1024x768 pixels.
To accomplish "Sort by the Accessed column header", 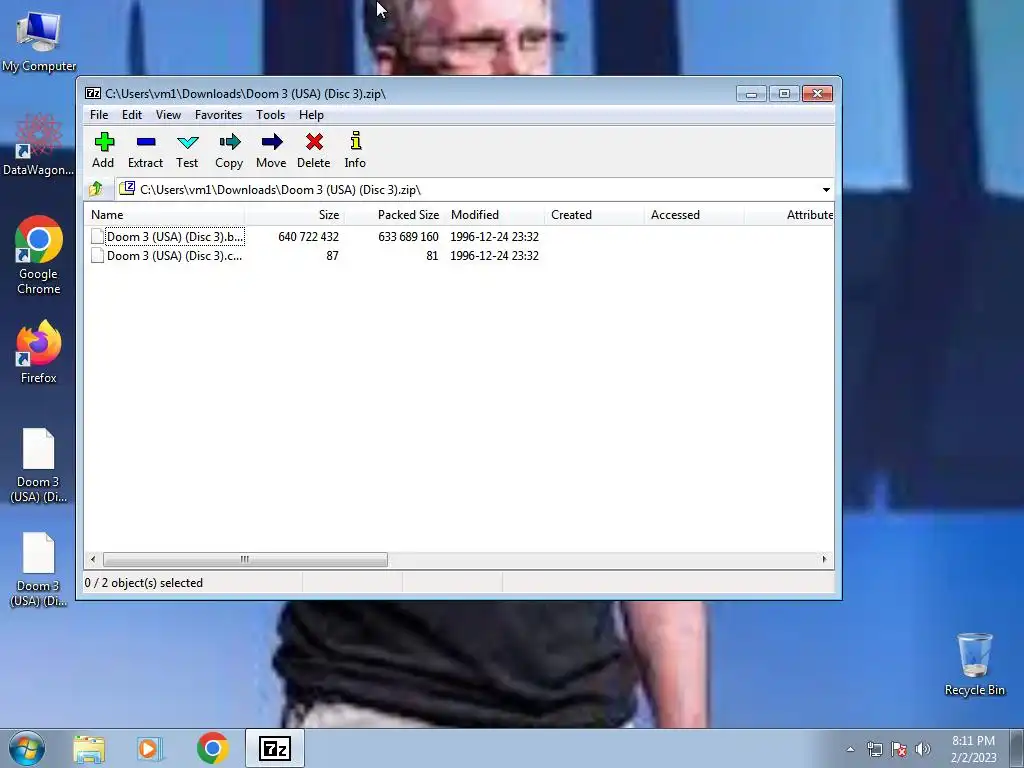I will pyautogui.click(x=694, y=215).
